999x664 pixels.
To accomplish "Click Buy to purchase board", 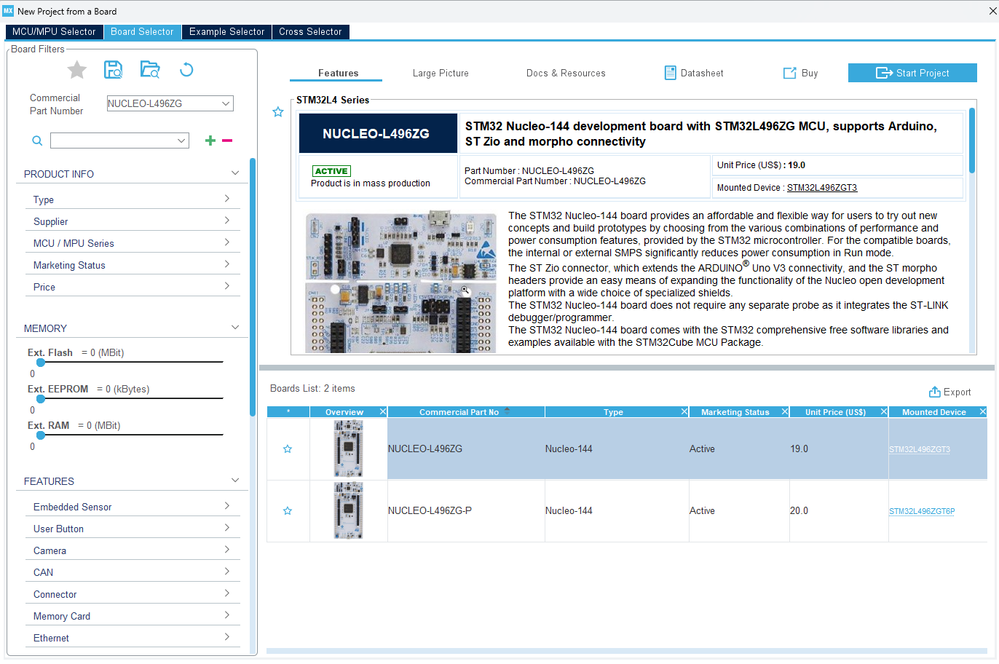I will (800, 73).
